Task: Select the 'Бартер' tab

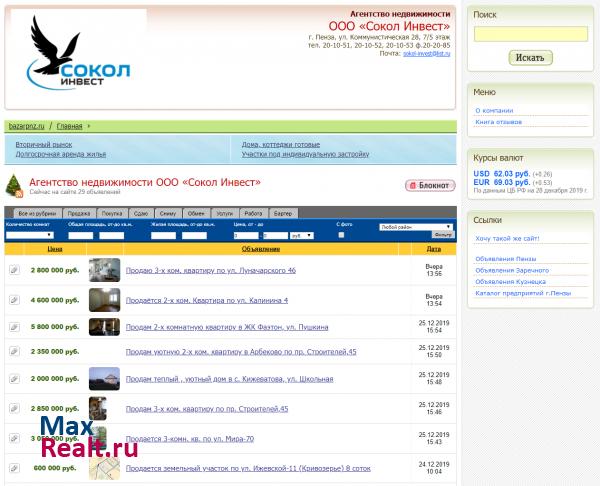Action: 283,213
